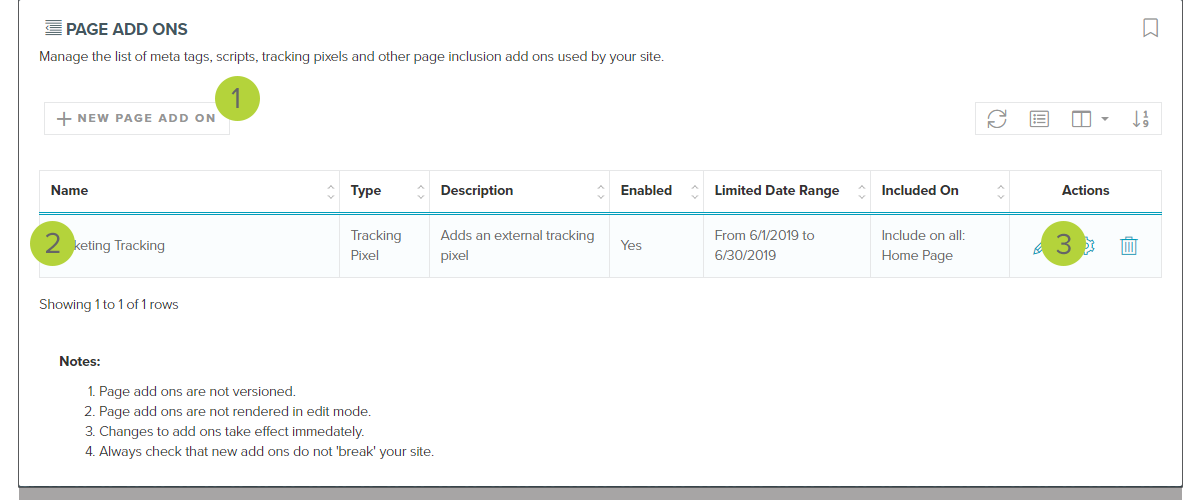Click the Include on all: Home Page cell
This screenshot has height=500, width=1200.
click(916, 245)
